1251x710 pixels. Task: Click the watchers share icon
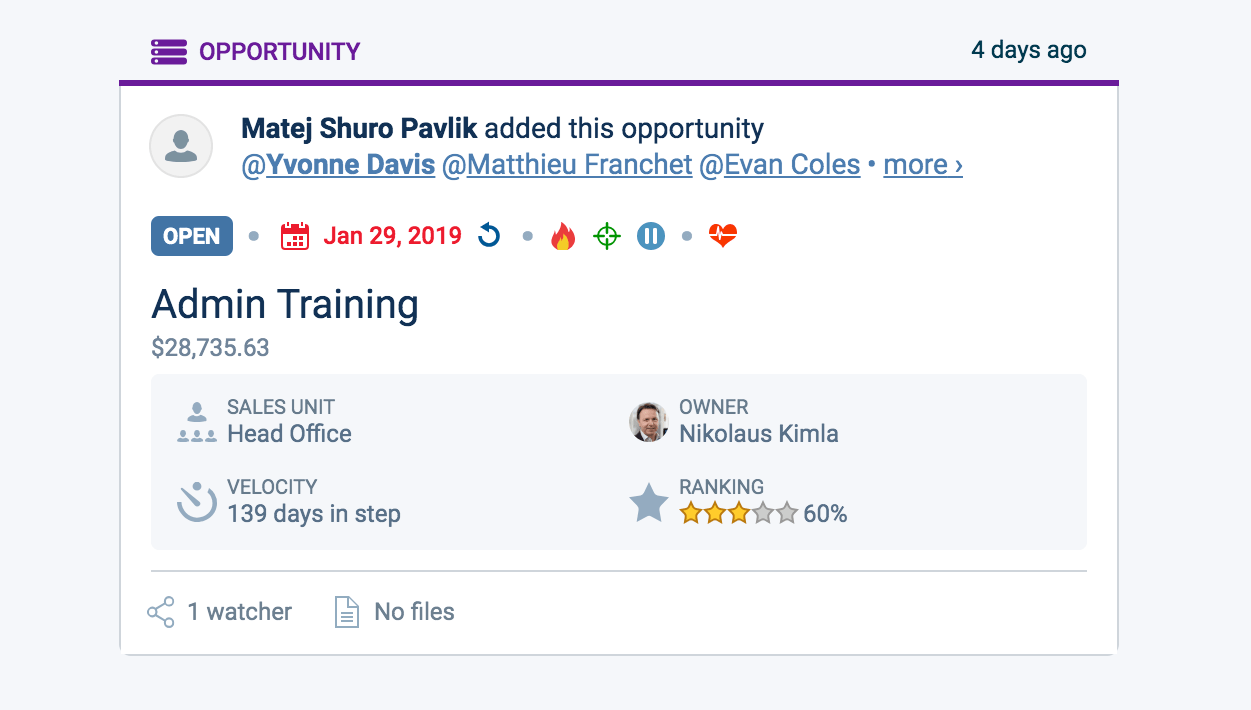coord(160,611)
